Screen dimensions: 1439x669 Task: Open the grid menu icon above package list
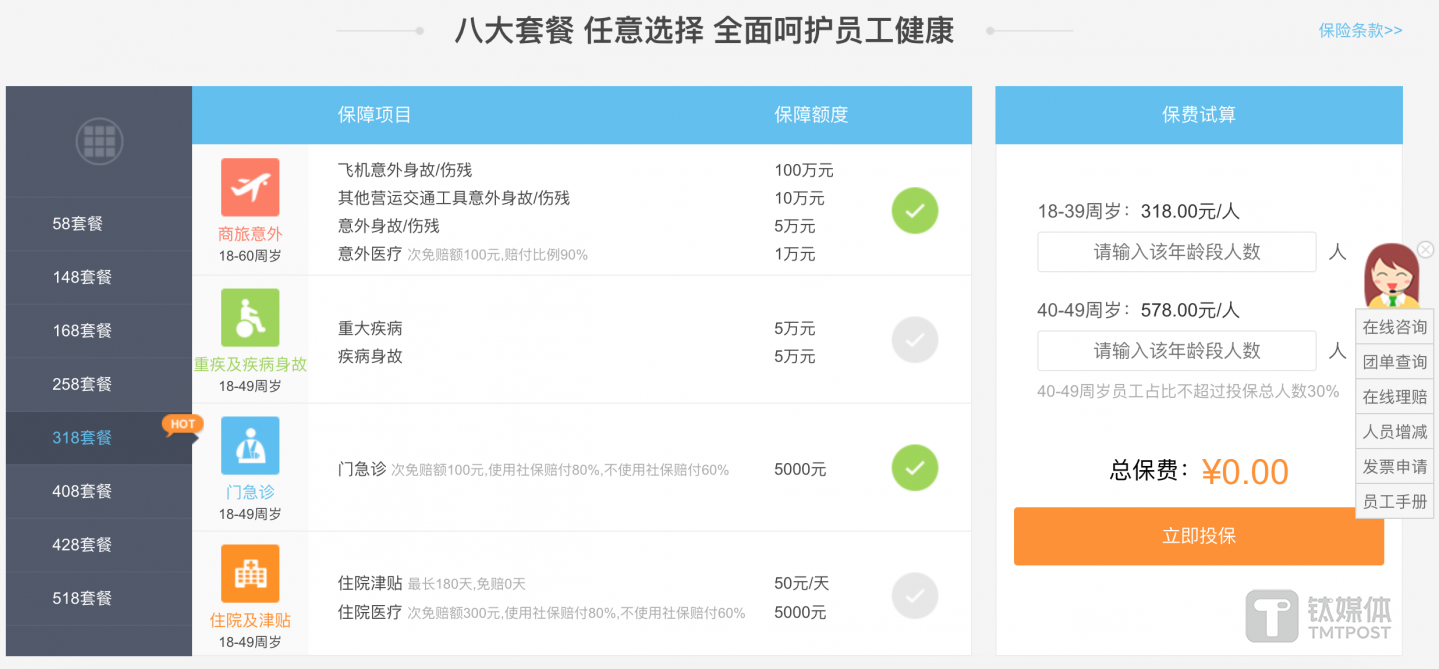pyautogui.click(x=98, y=141)
